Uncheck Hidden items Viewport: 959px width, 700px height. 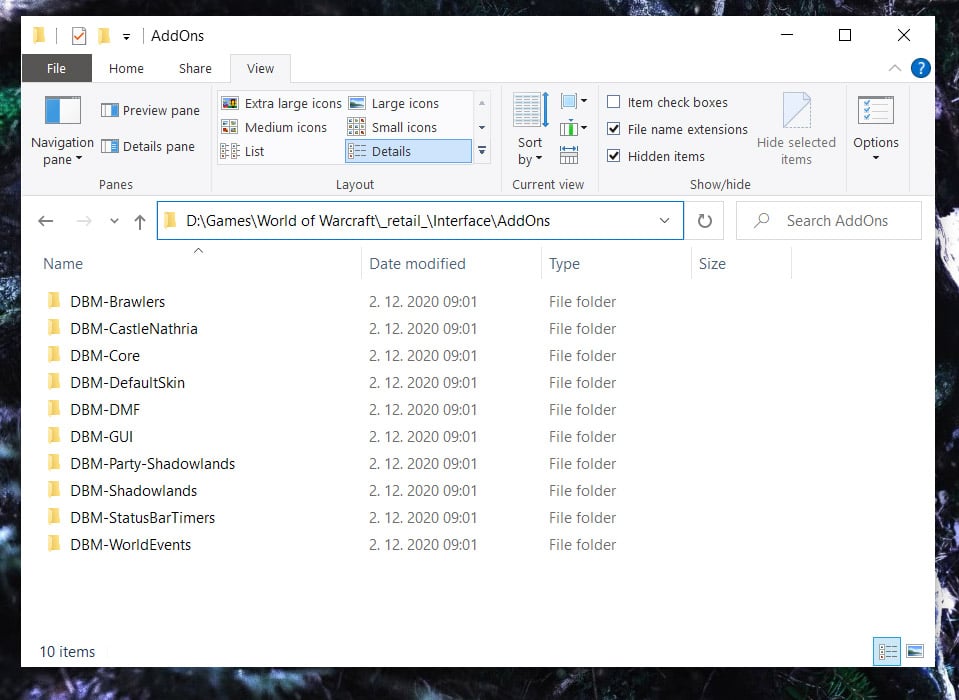(x=656, y=156)
